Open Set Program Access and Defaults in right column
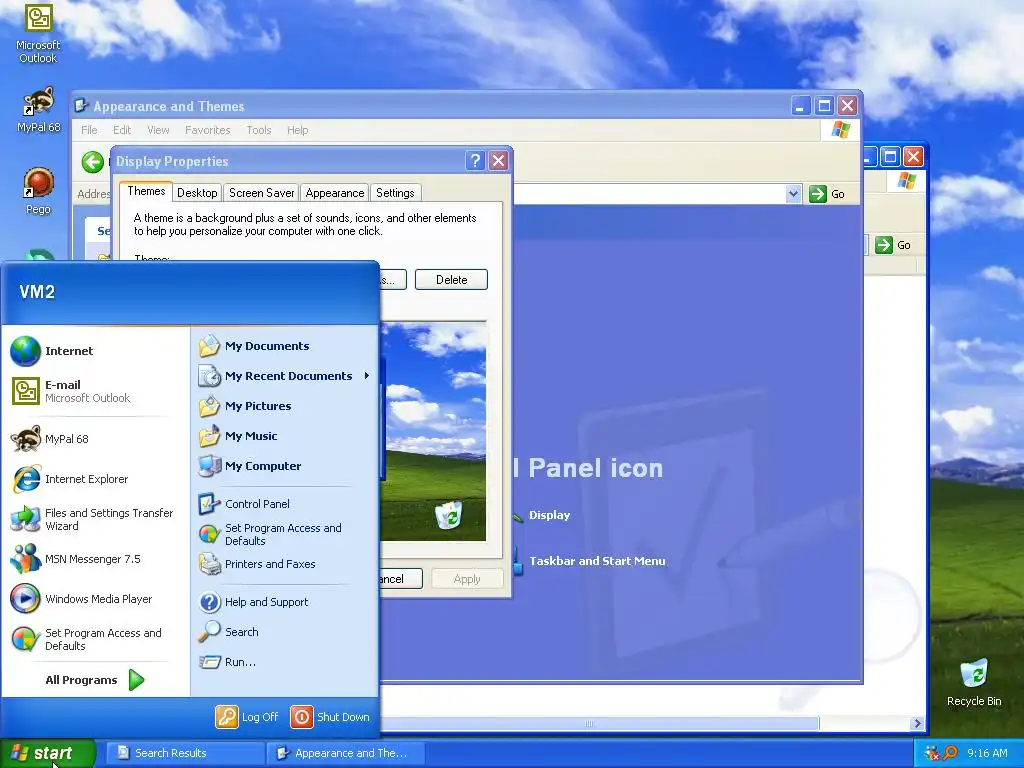The image size is (1024, 768). tap(270, 534)
